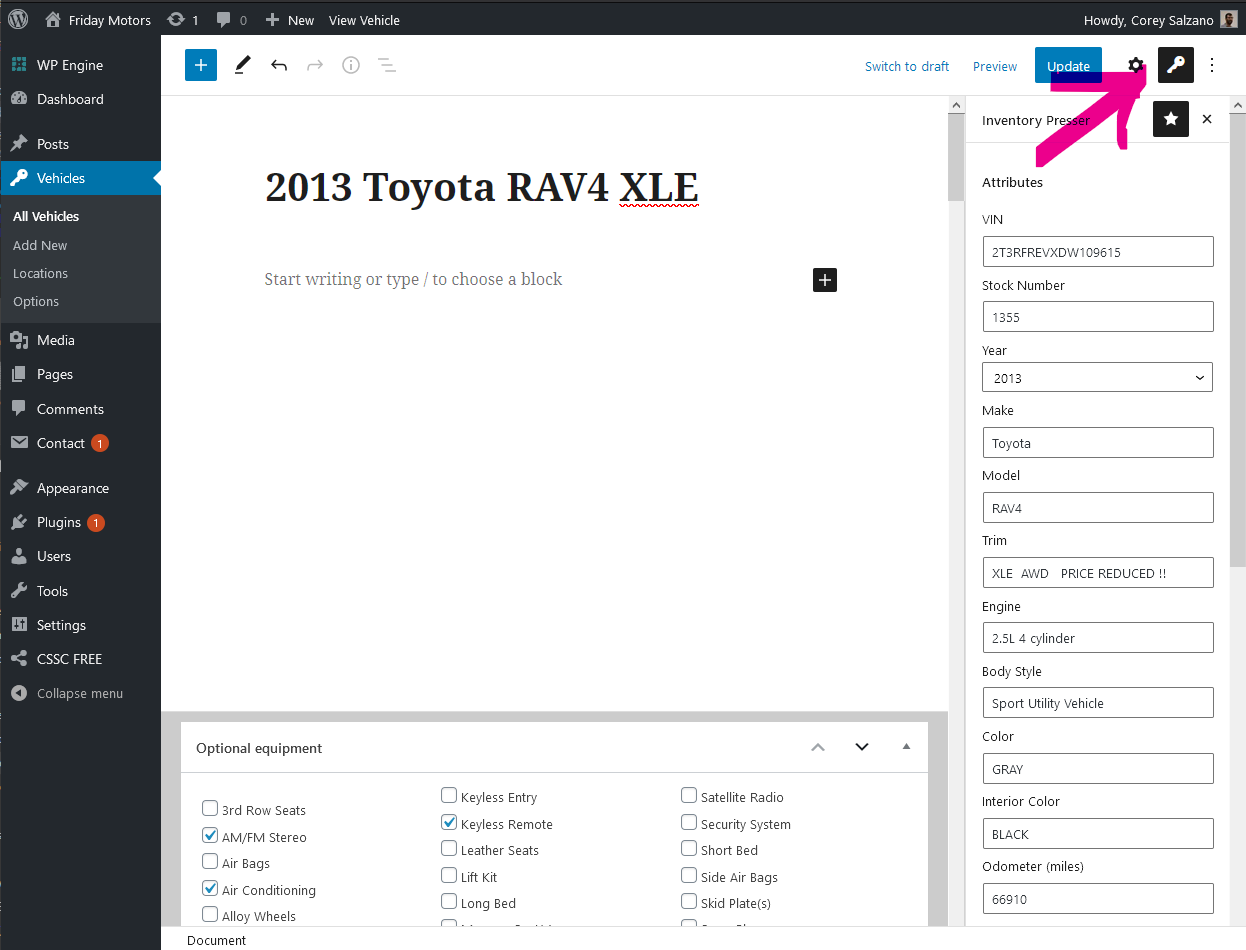The image size is (1246, 950).
Task: Open Comments in sidebar menu
Action: pyautogui.click(x=80, y=409)
